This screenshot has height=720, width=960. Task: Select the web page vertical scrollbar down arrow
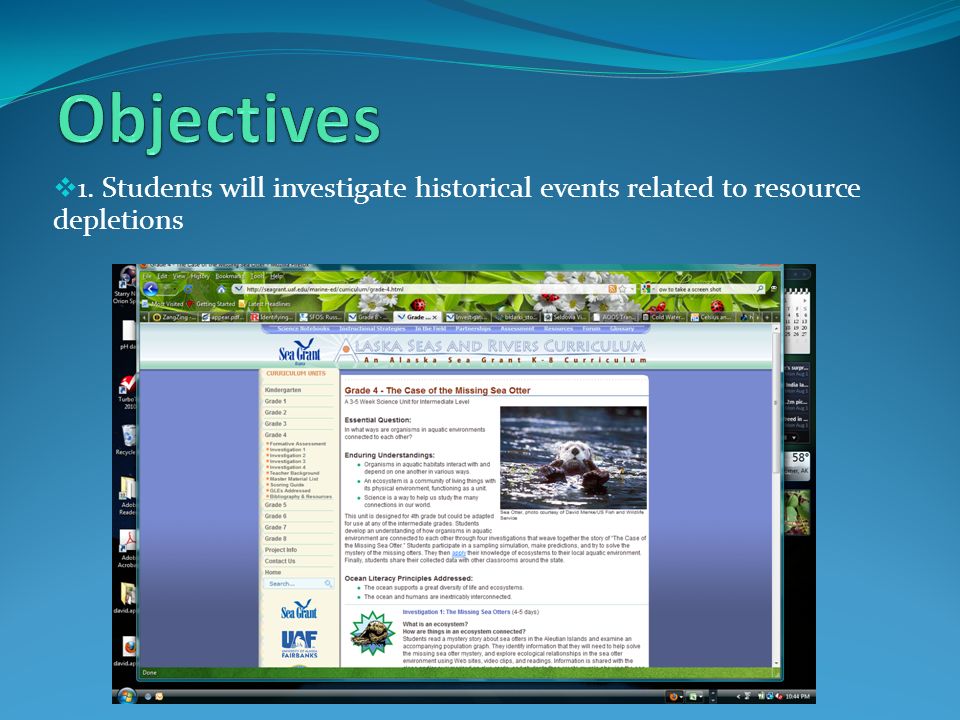click(x=776, y=662)
